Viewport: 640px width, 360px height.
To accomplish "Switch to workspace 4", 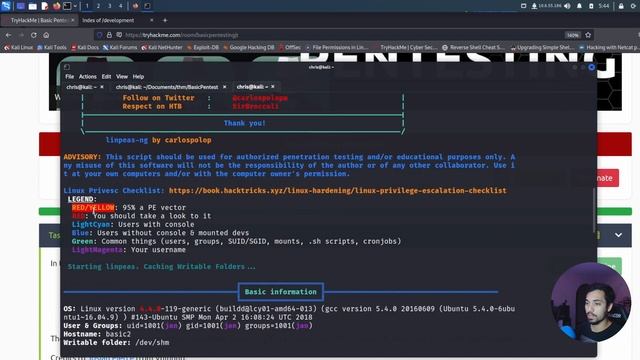I will pyautogui.click(x=120, y=6).
